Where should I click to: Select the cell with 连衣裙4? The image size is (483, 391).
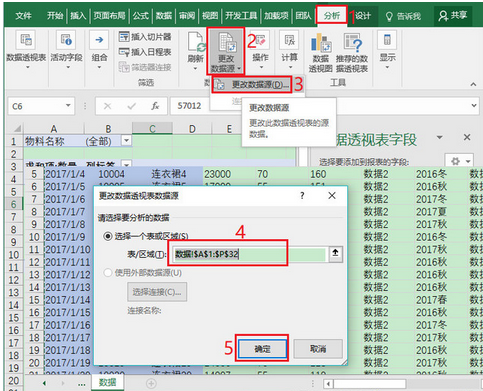pos(169,174)
